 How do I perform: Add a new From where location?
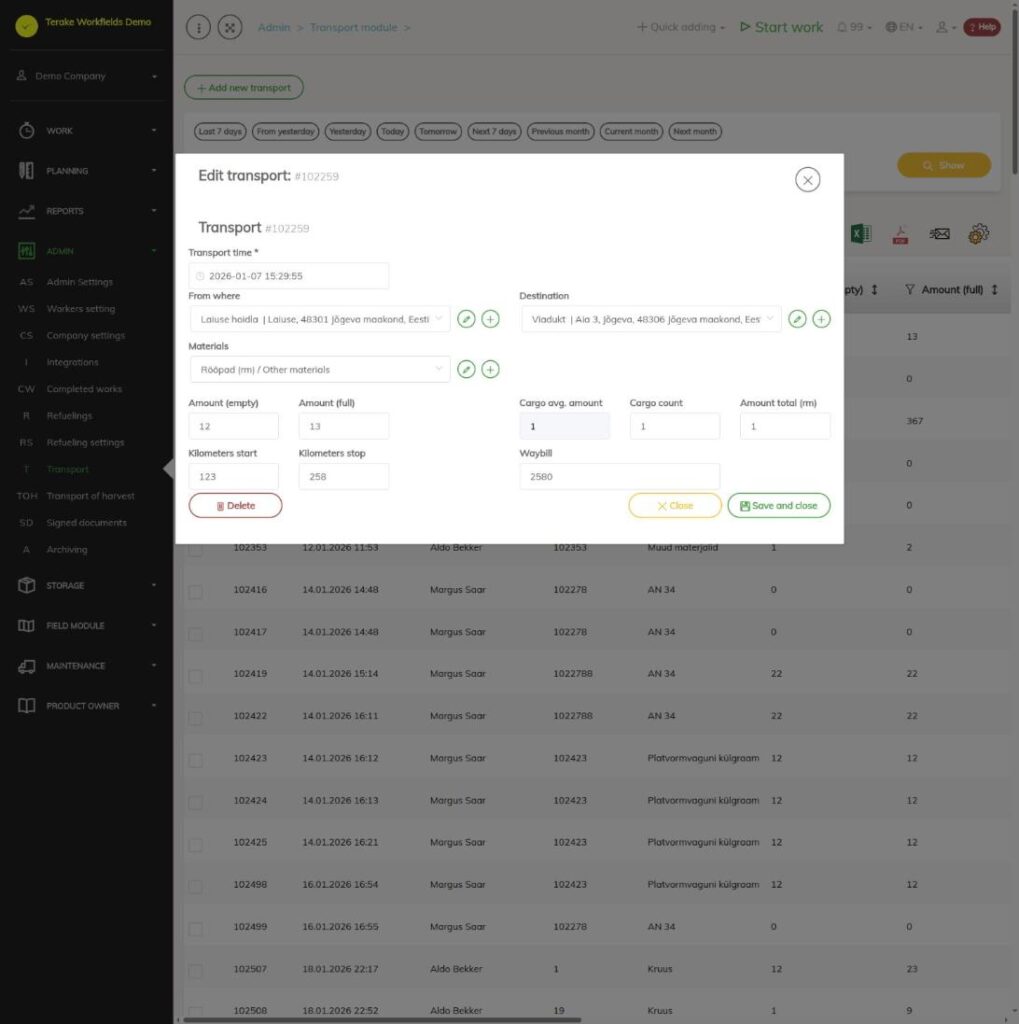[x=490, y=319]
